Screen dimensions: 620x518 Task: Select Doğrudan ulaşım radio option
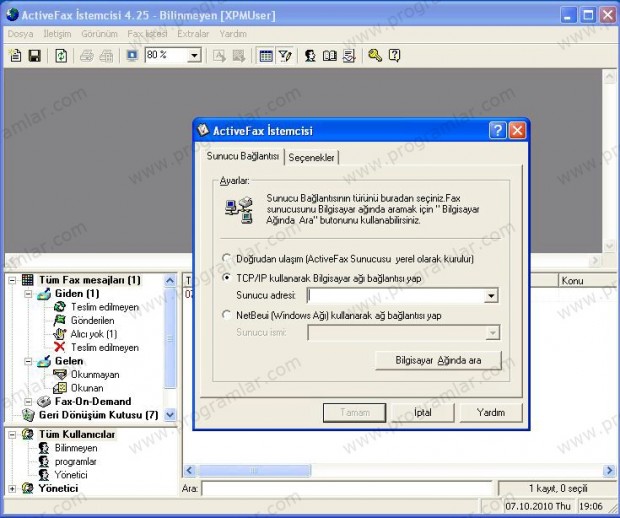click(x=227, y=259)
